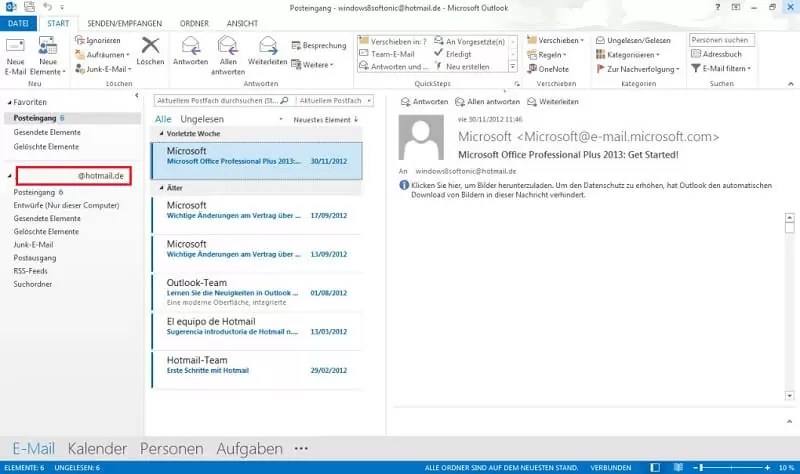Open the El equipo de Hotmail email
Screen dimensions: 800x474
tap(257, 331)
